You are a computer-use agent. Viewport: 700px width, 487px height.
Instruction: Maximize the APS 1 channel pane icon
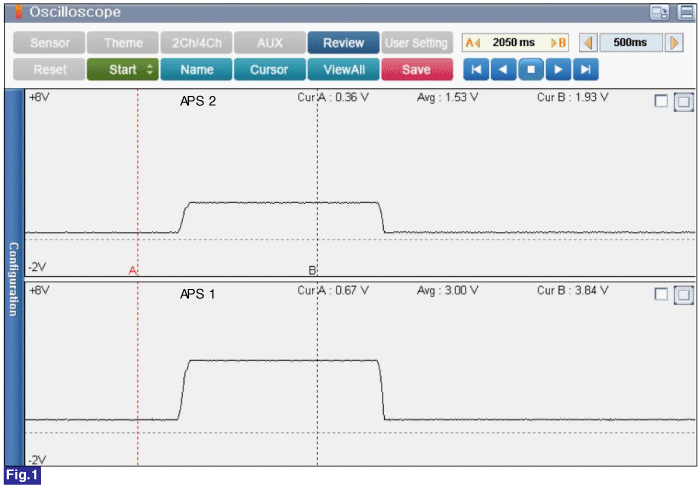[x=683, y=295]
